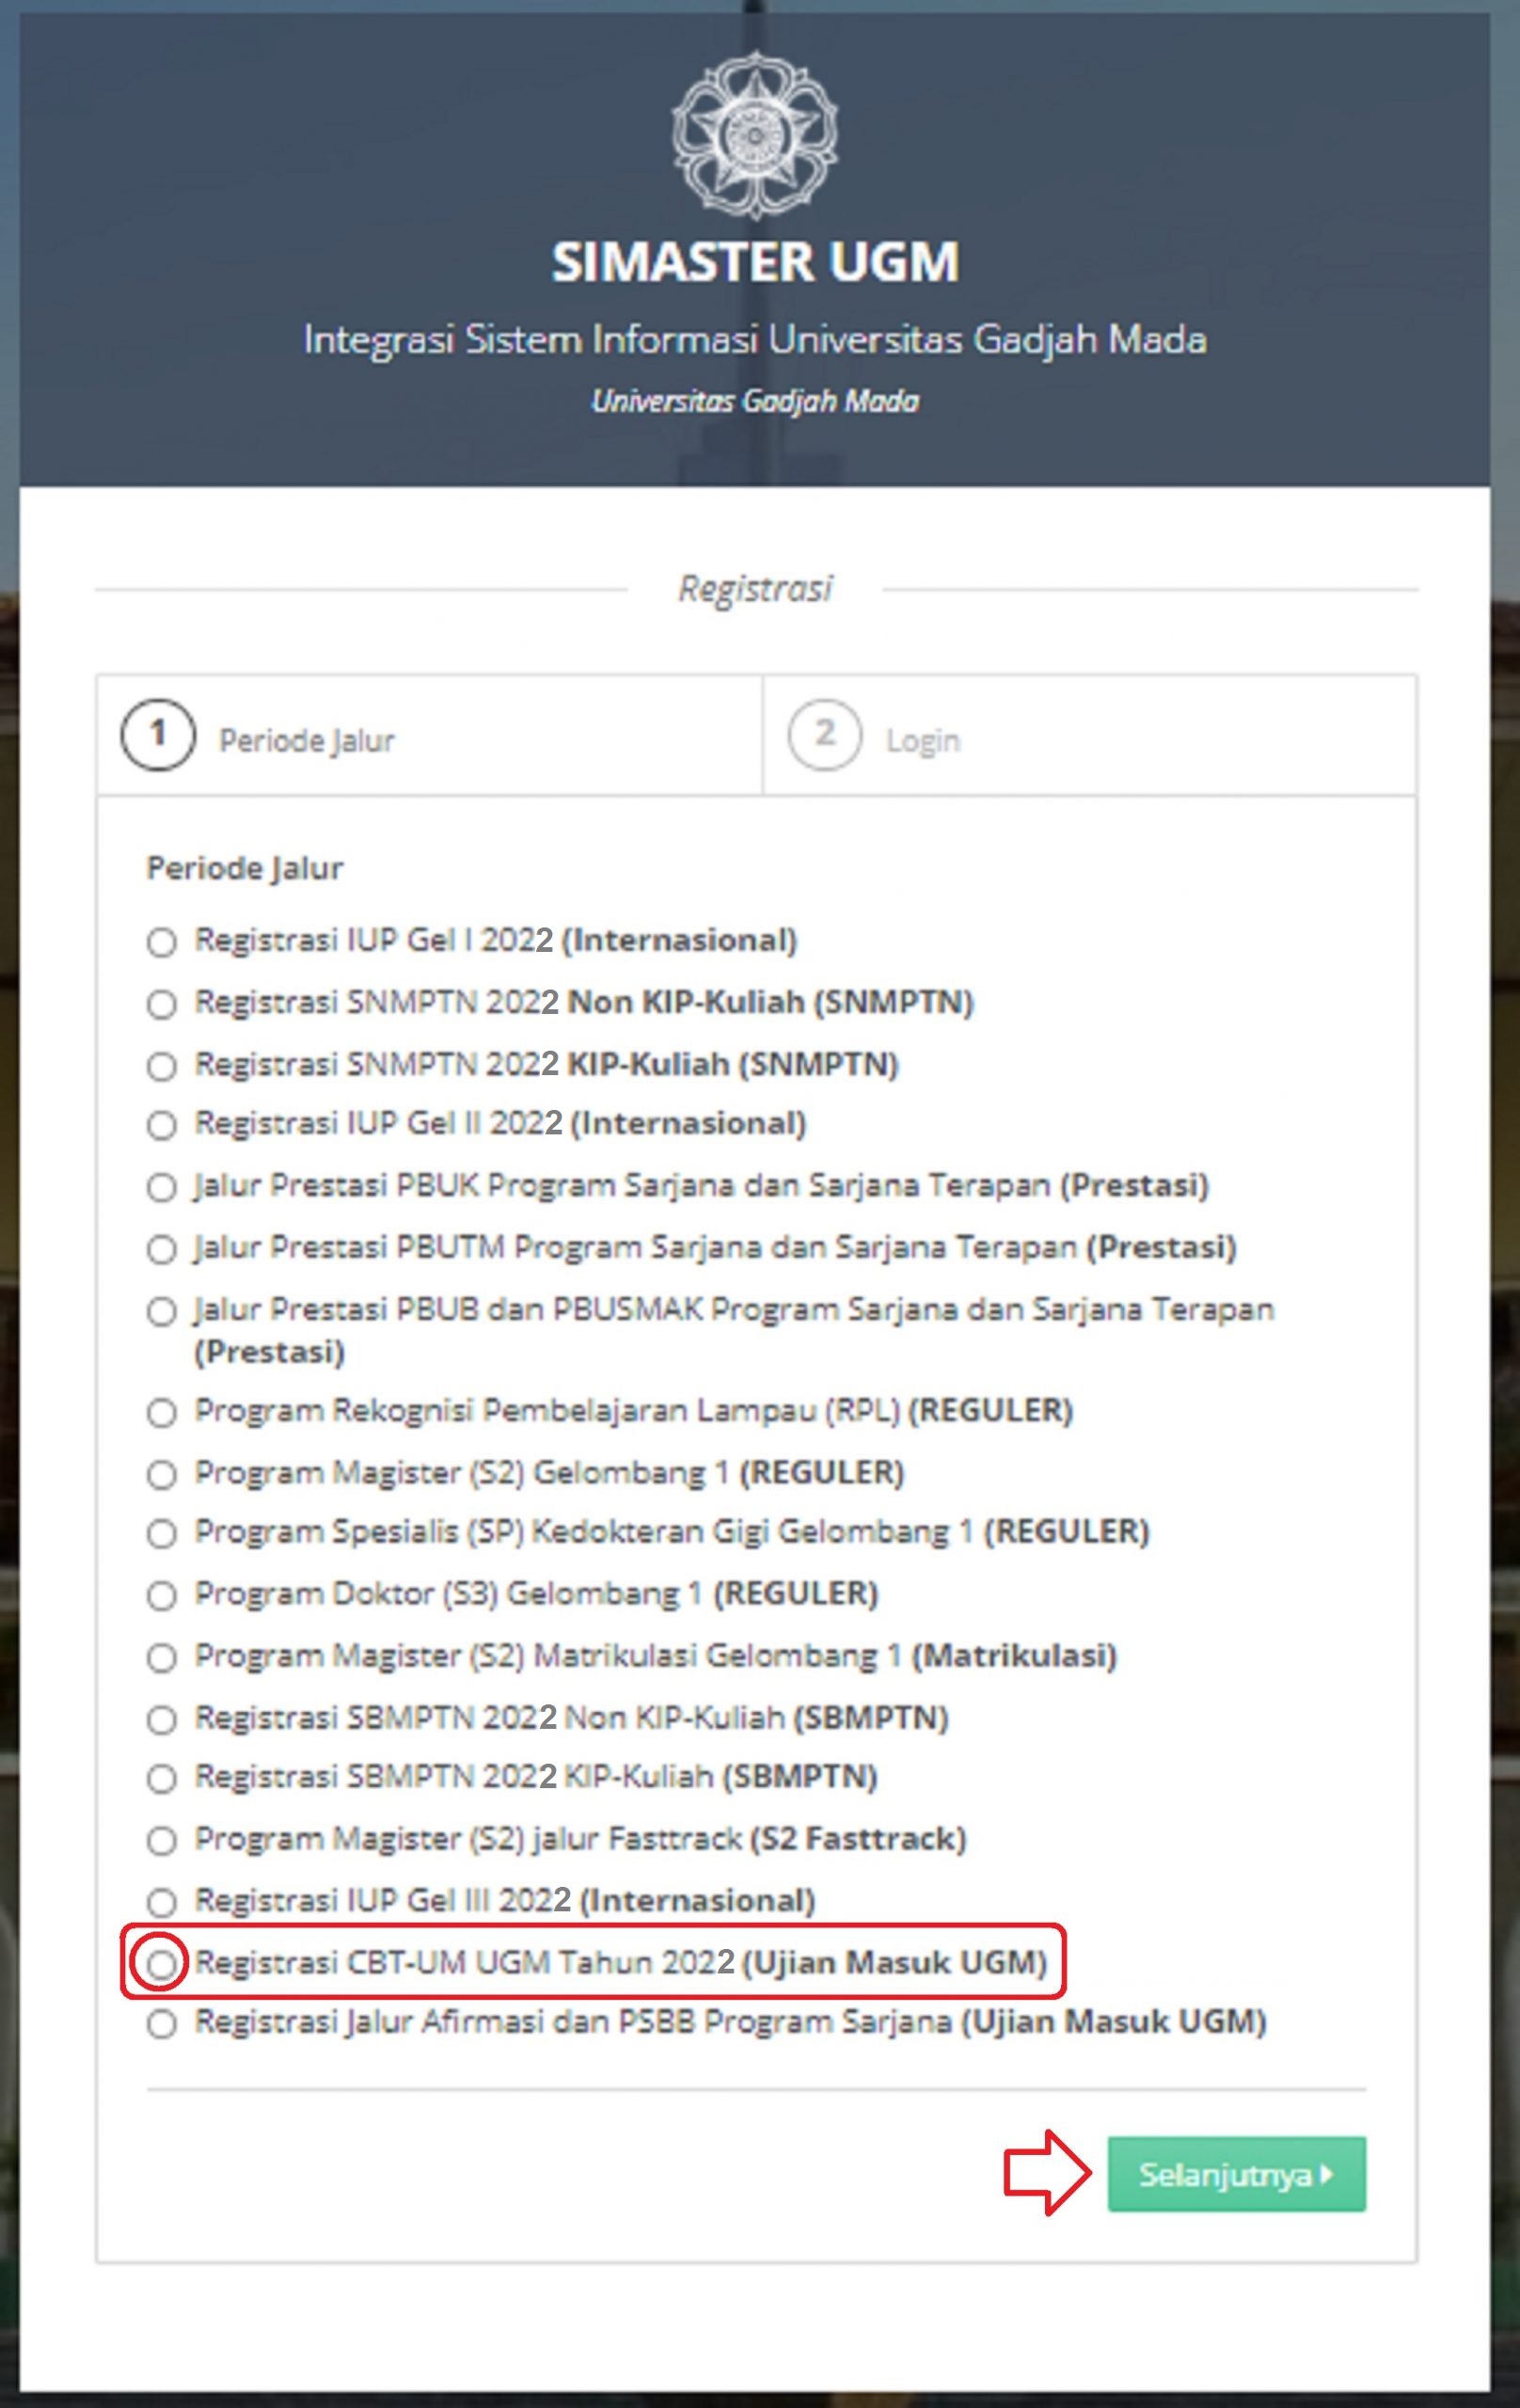The image size is (1520, 2408).
Task: Select Registrasi SBMPTN 2022 Non KIP-Kuliah radio
Action: tap(161, 1720)
